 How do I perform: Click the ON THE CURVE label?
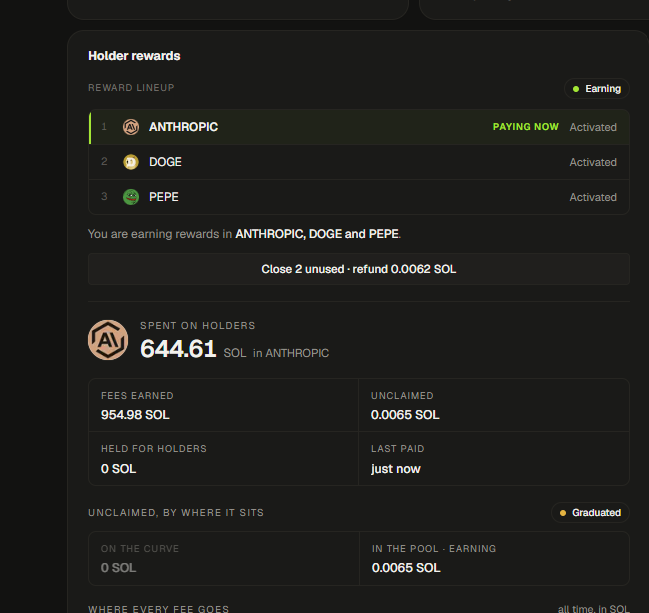pyautogui.click(x=140, y=549)
